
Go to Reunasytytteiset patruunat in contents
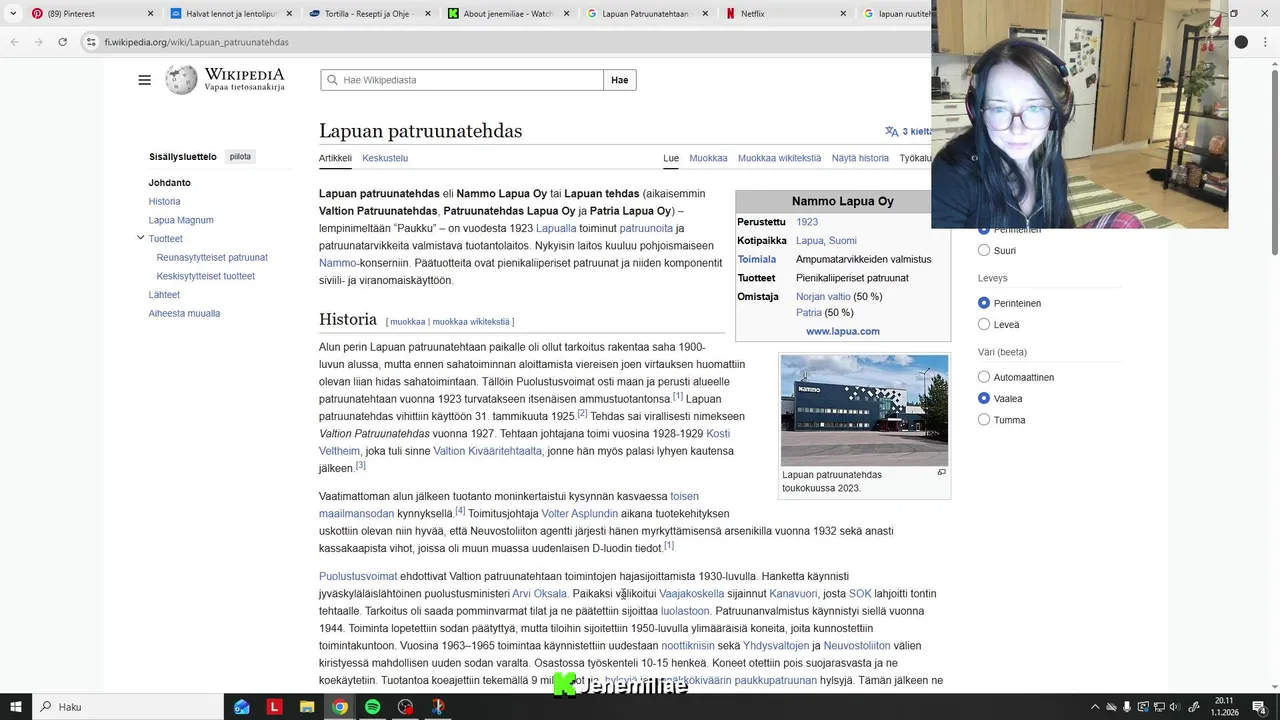pyautogui.click(x=212, y=258)
